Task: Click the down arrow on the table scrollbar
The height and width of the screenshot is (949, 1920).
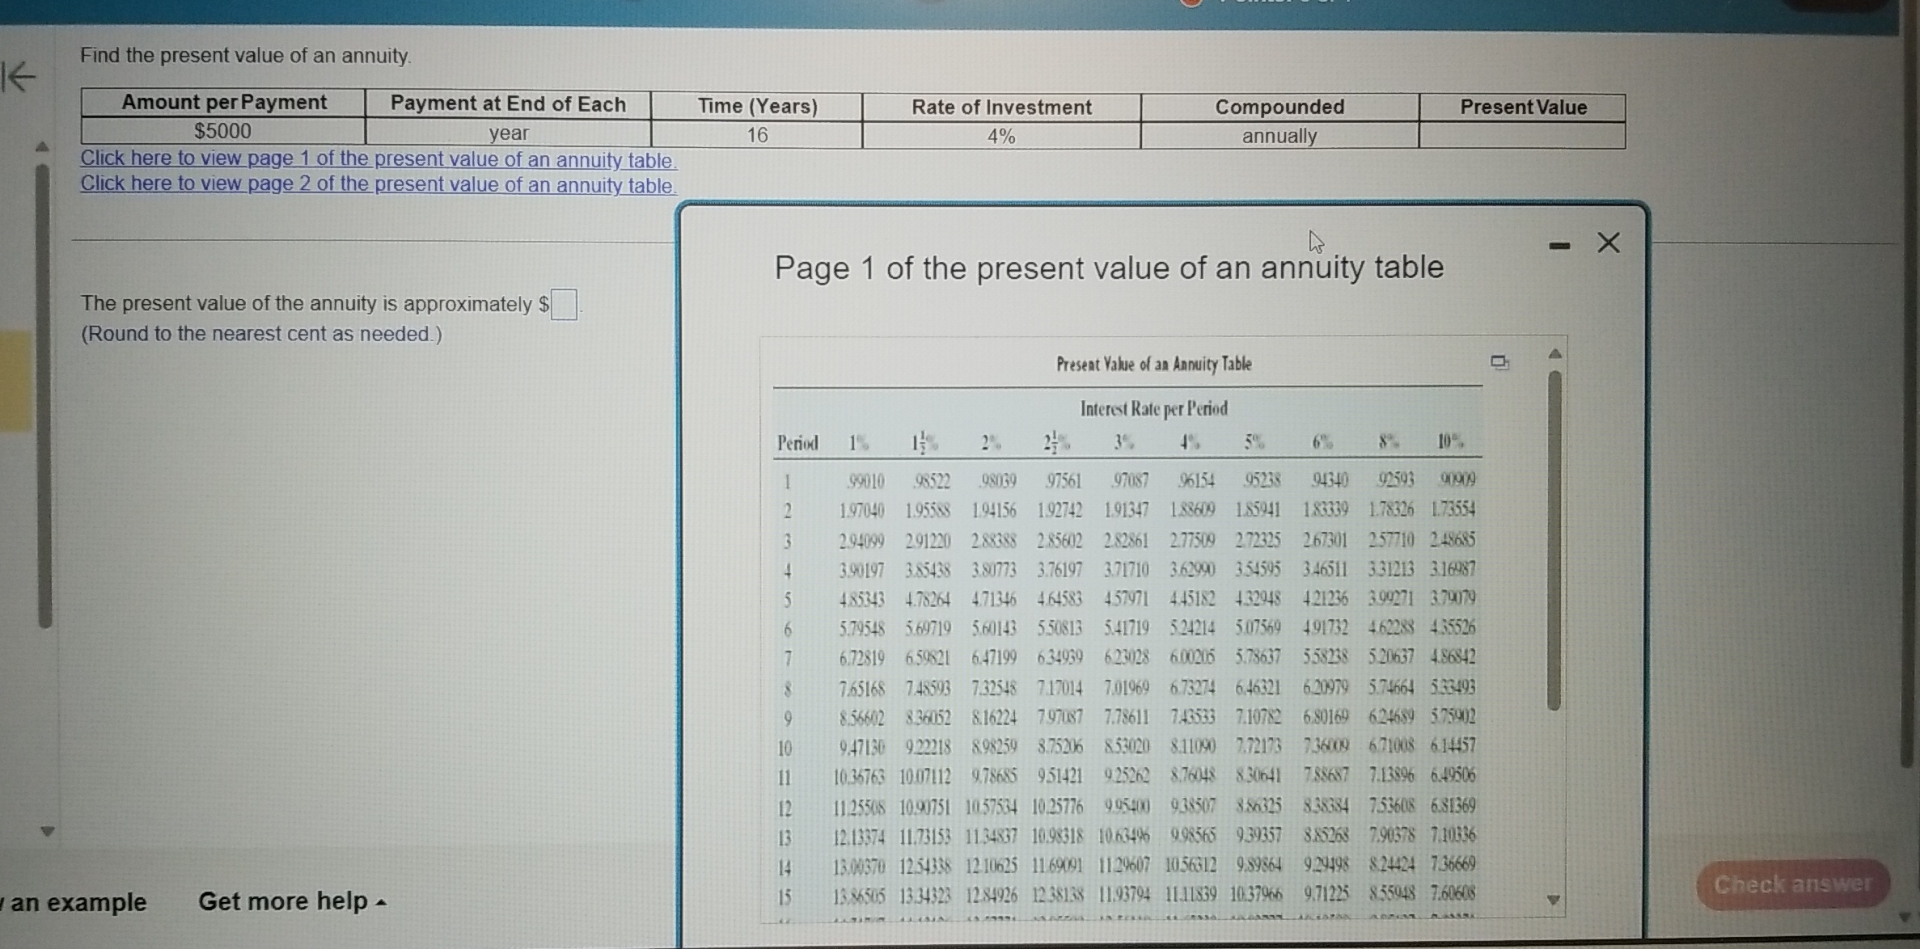Action: [1555, 899]
